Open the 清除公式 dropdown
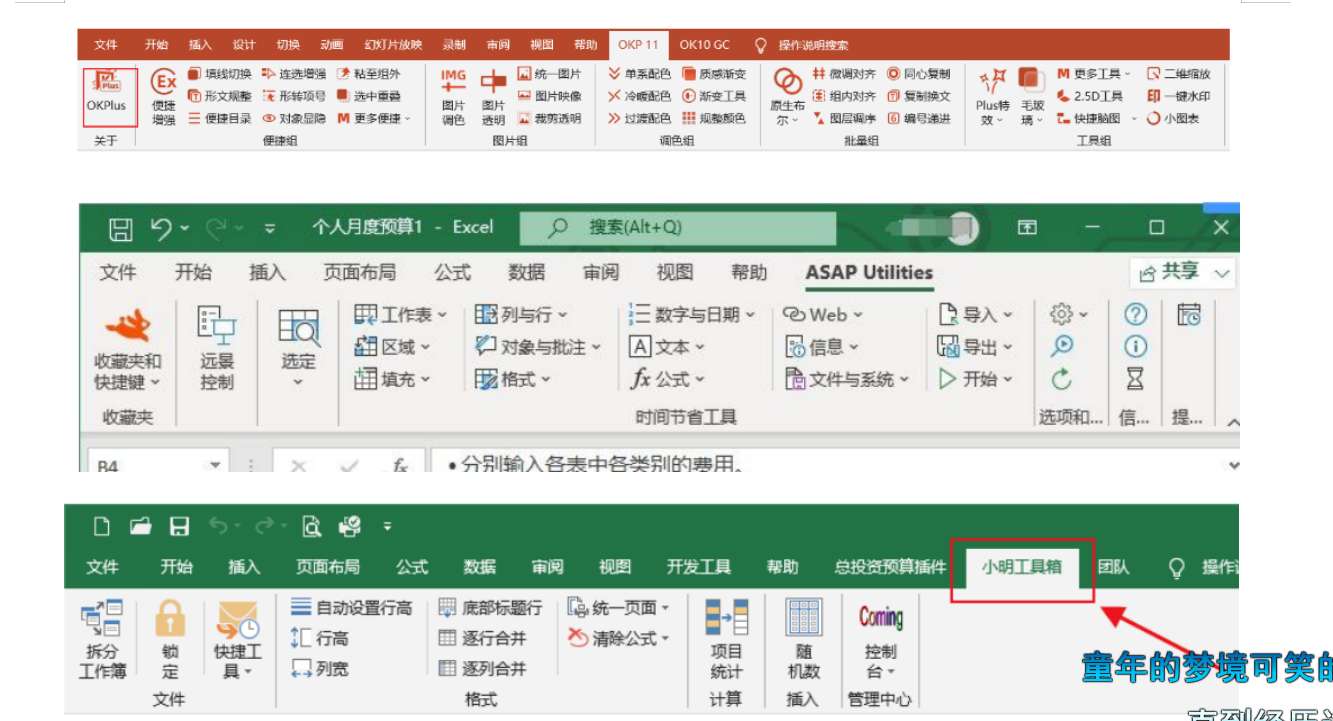This screenshot has height=721, width=1333. pyautogui.click(x=619, y=638)
